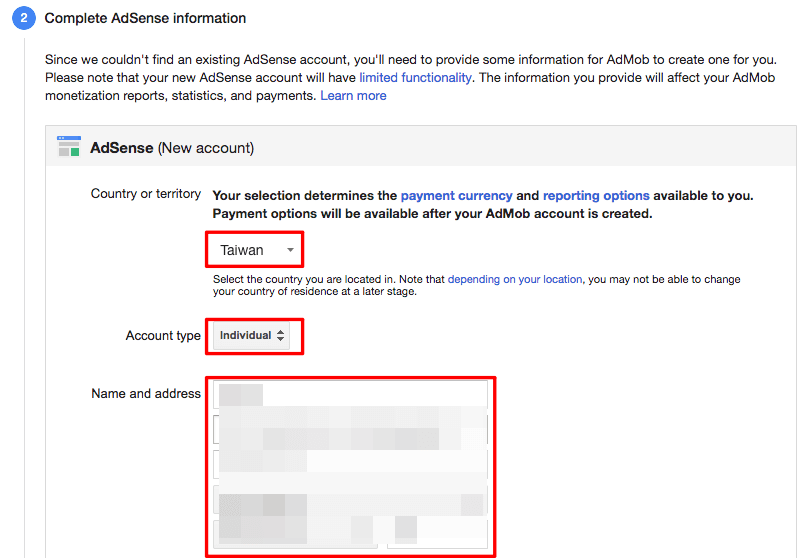This screenshot has width=811, height=558.
Task: Open the 'reporting options' link
Action: point(596,195)
